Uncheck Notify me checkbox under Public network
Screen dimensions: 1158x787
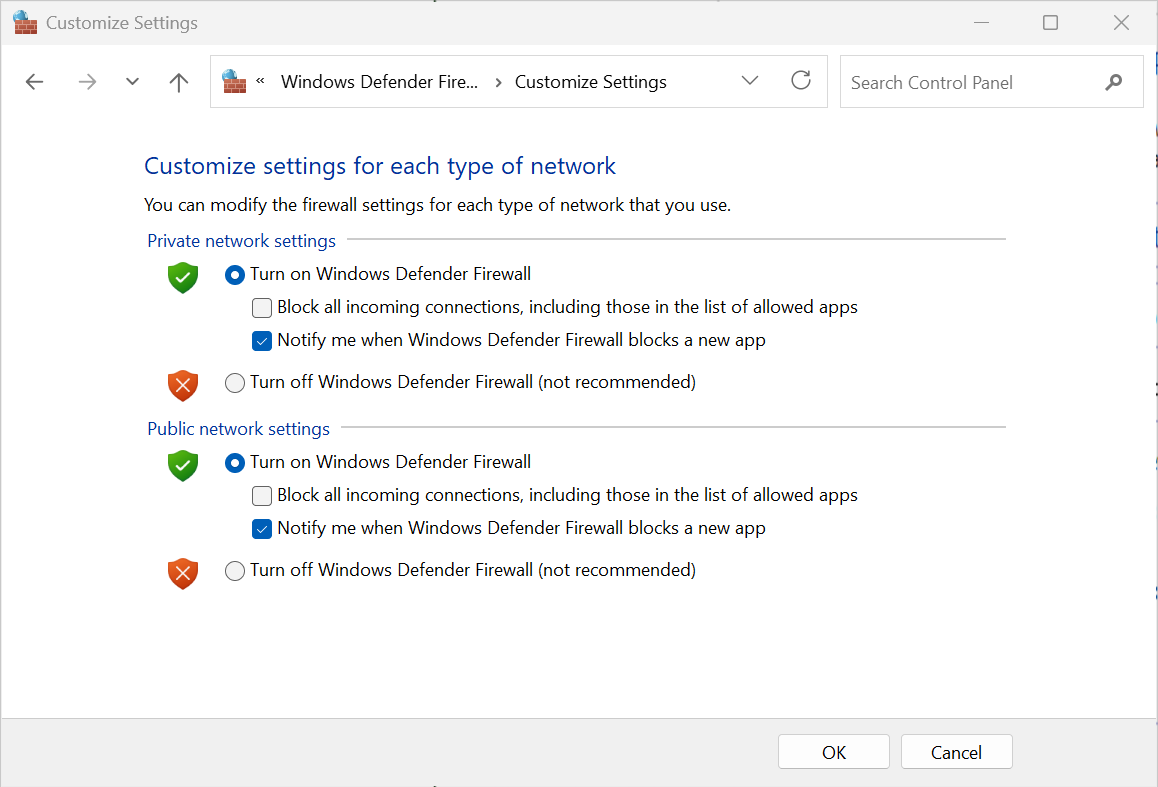(262, 528)
